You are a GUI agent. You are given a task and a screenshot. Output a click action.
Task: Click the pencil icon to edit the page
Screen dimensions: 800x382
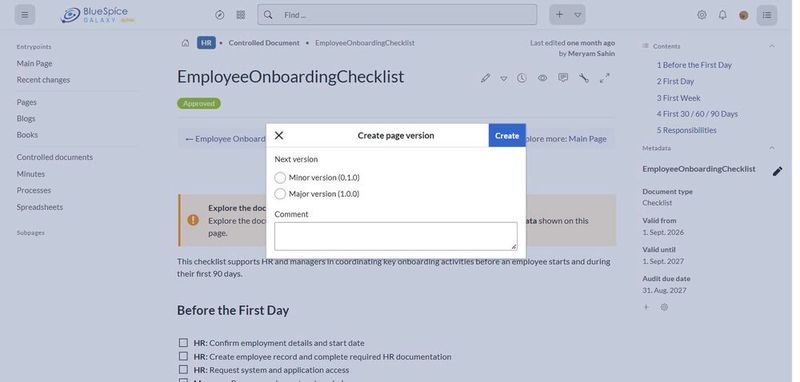[x=485, y=78]
